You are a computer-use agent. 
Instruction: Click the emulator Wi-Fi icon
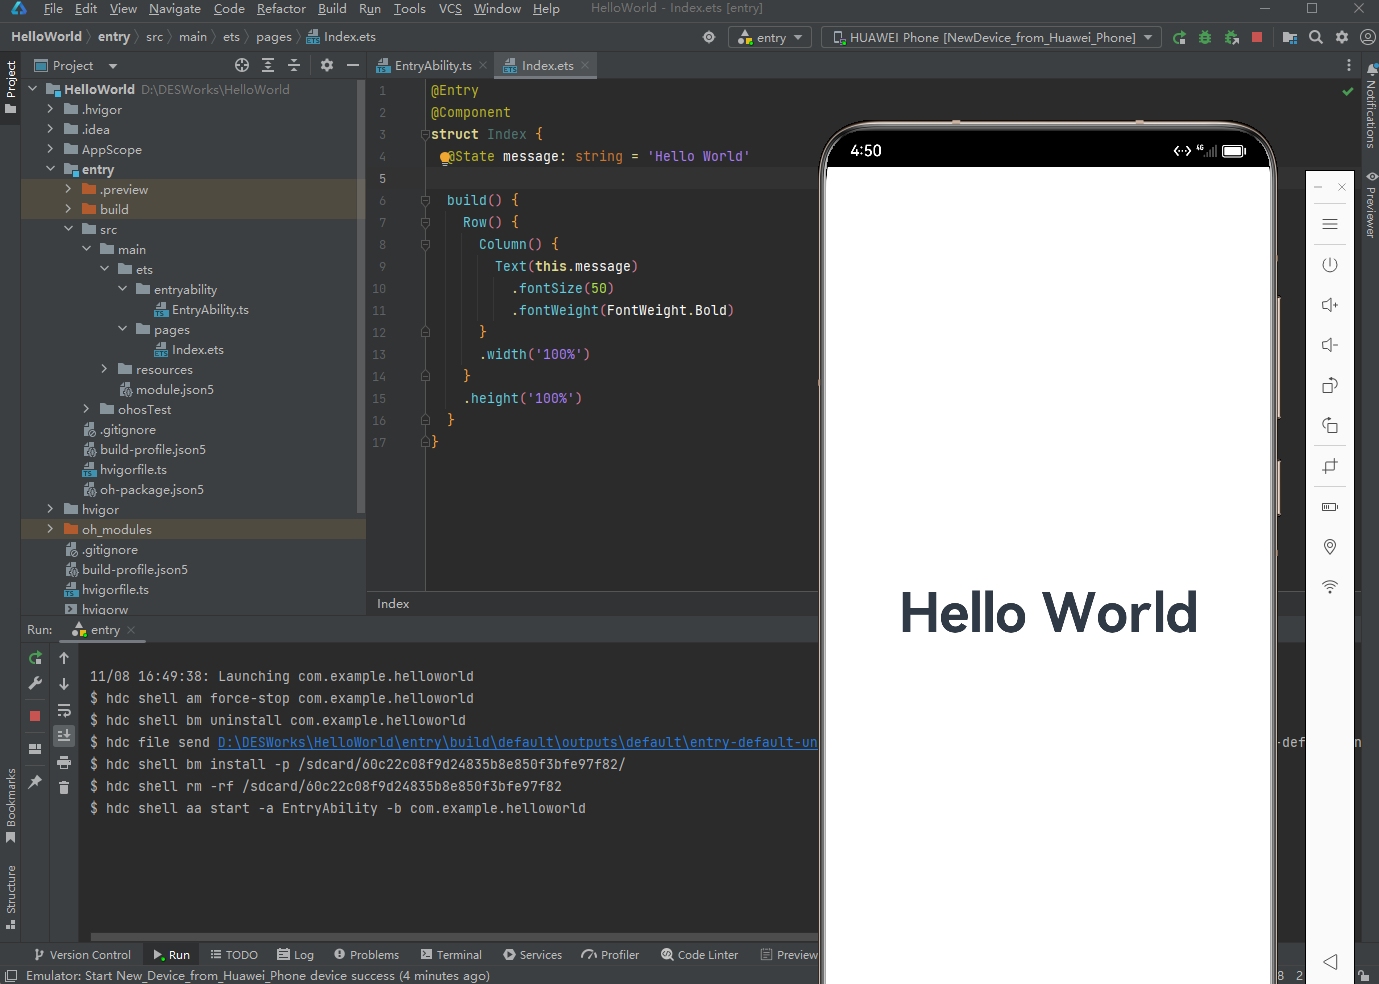coord(1329,587)
